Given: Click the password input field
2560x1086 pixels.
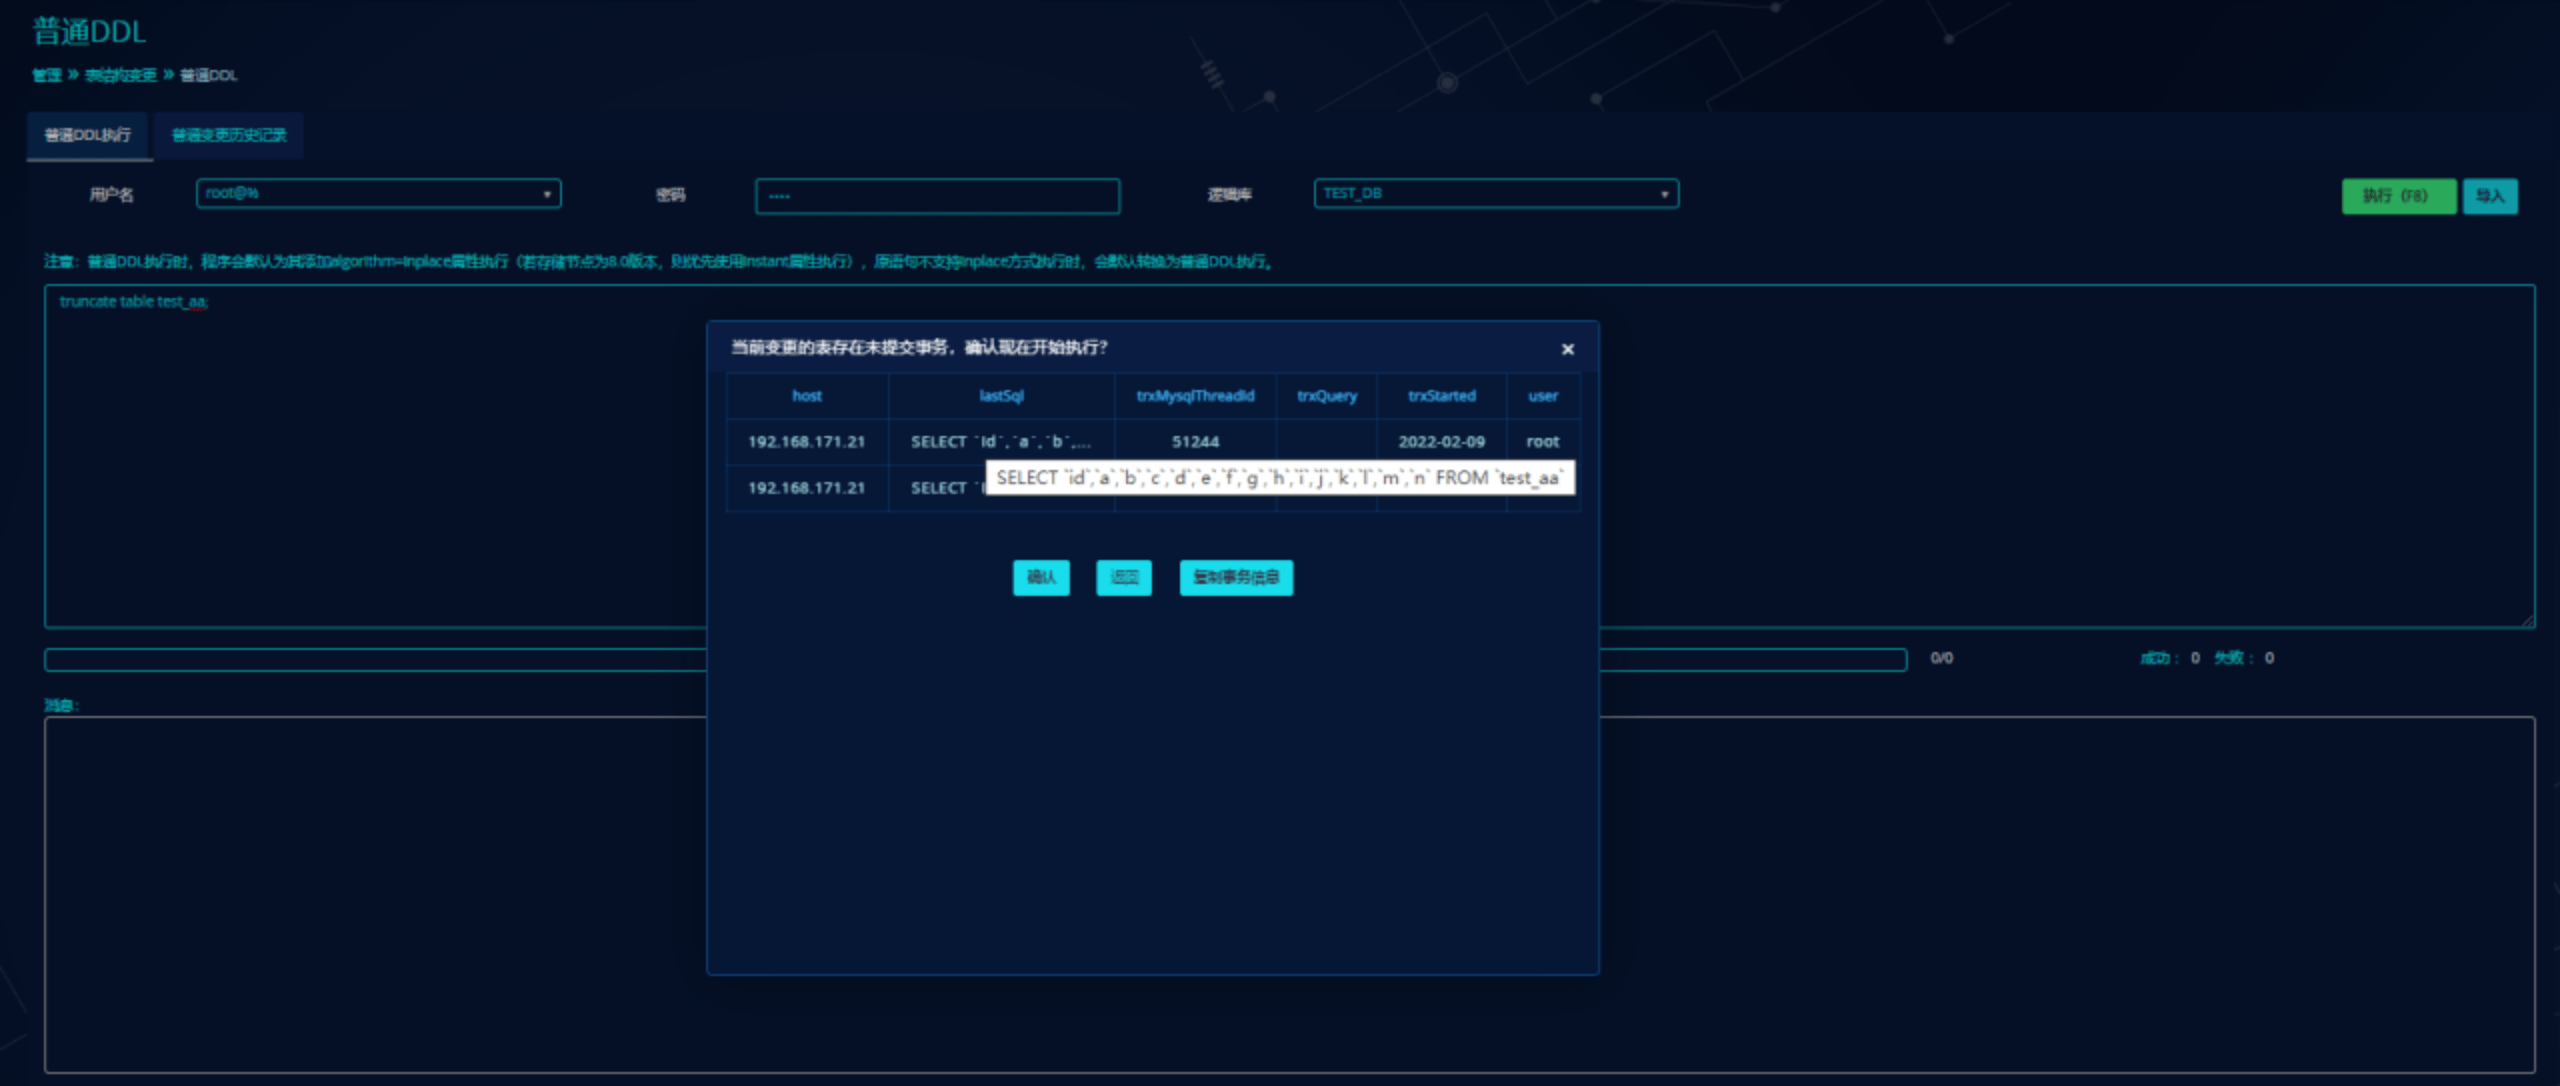Looking at the screenshot, I should [x=936, y=196].
